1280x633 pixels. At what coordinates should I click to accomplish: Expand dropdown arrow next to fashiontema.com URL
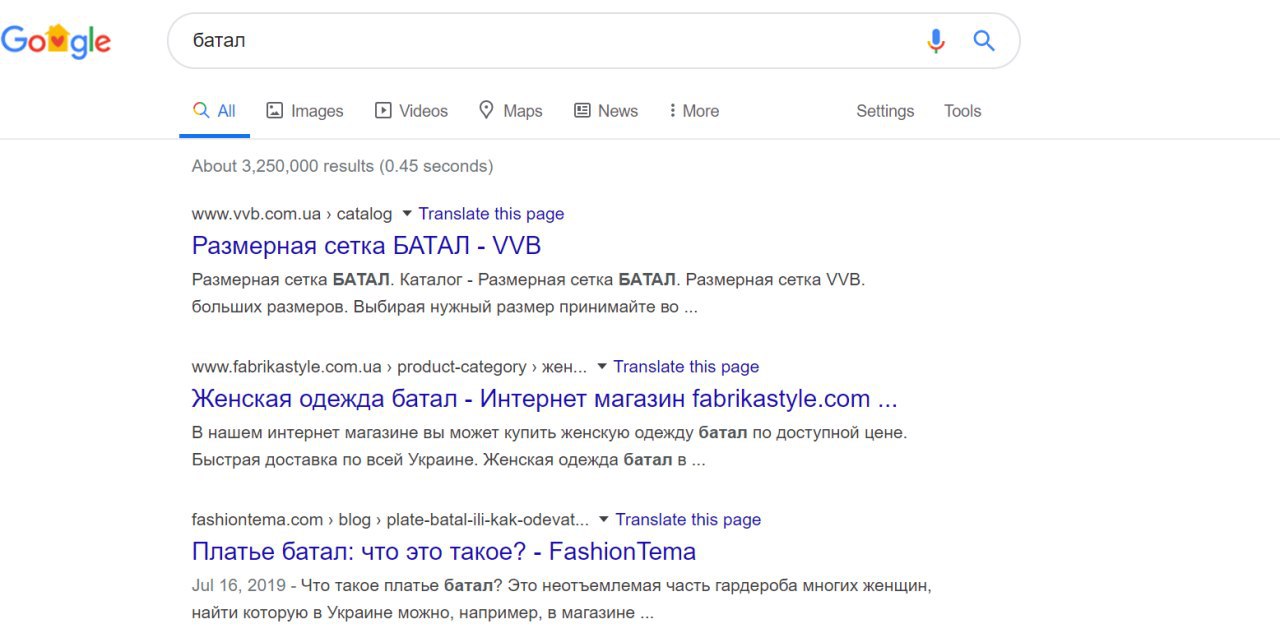pos(603,520)
